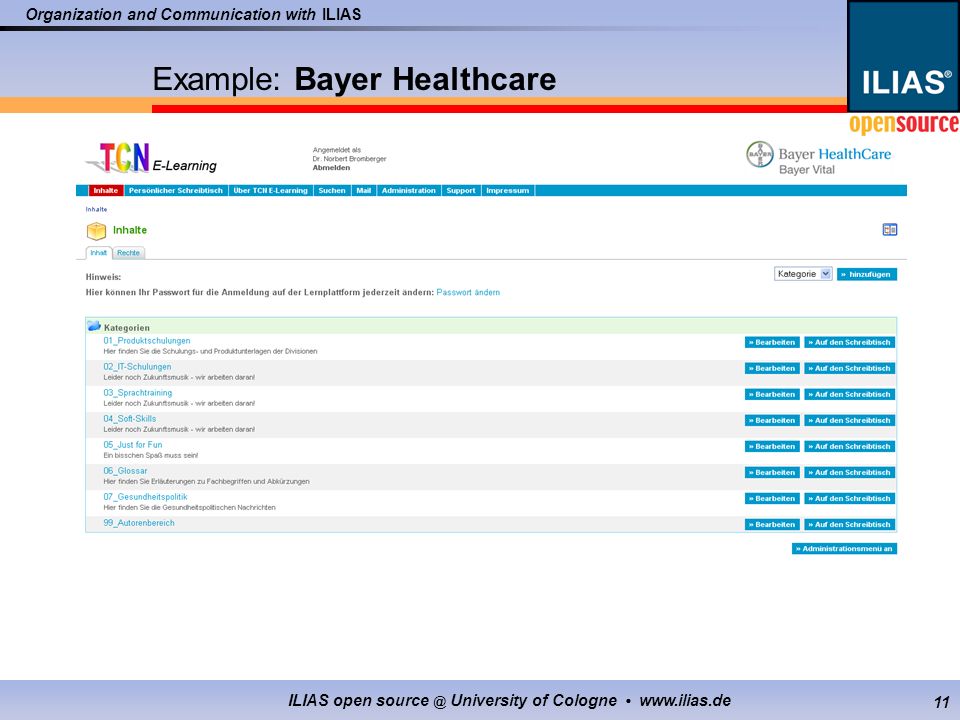Viewport: 960px width, 720px height.
Task: Click the Kategorien section header
Action: pos(490,326)
